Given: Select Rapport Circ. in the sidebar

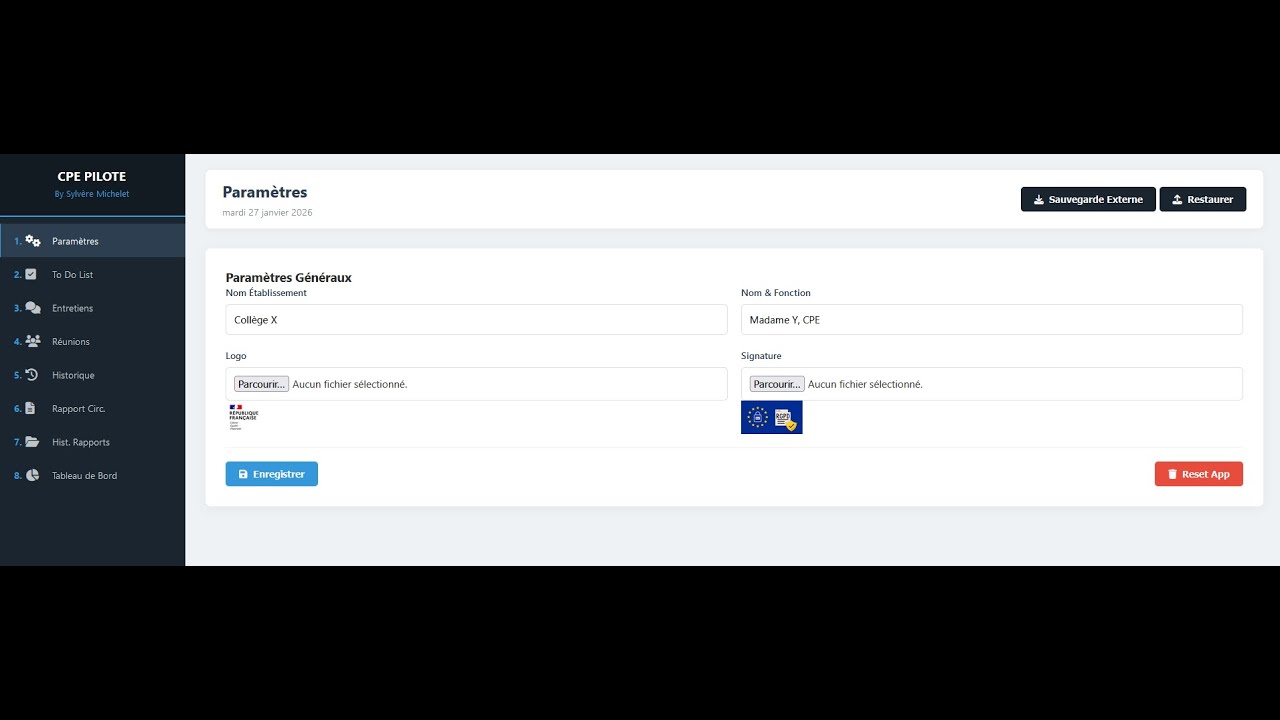Looking at the screenshot, I should [92, 408].
